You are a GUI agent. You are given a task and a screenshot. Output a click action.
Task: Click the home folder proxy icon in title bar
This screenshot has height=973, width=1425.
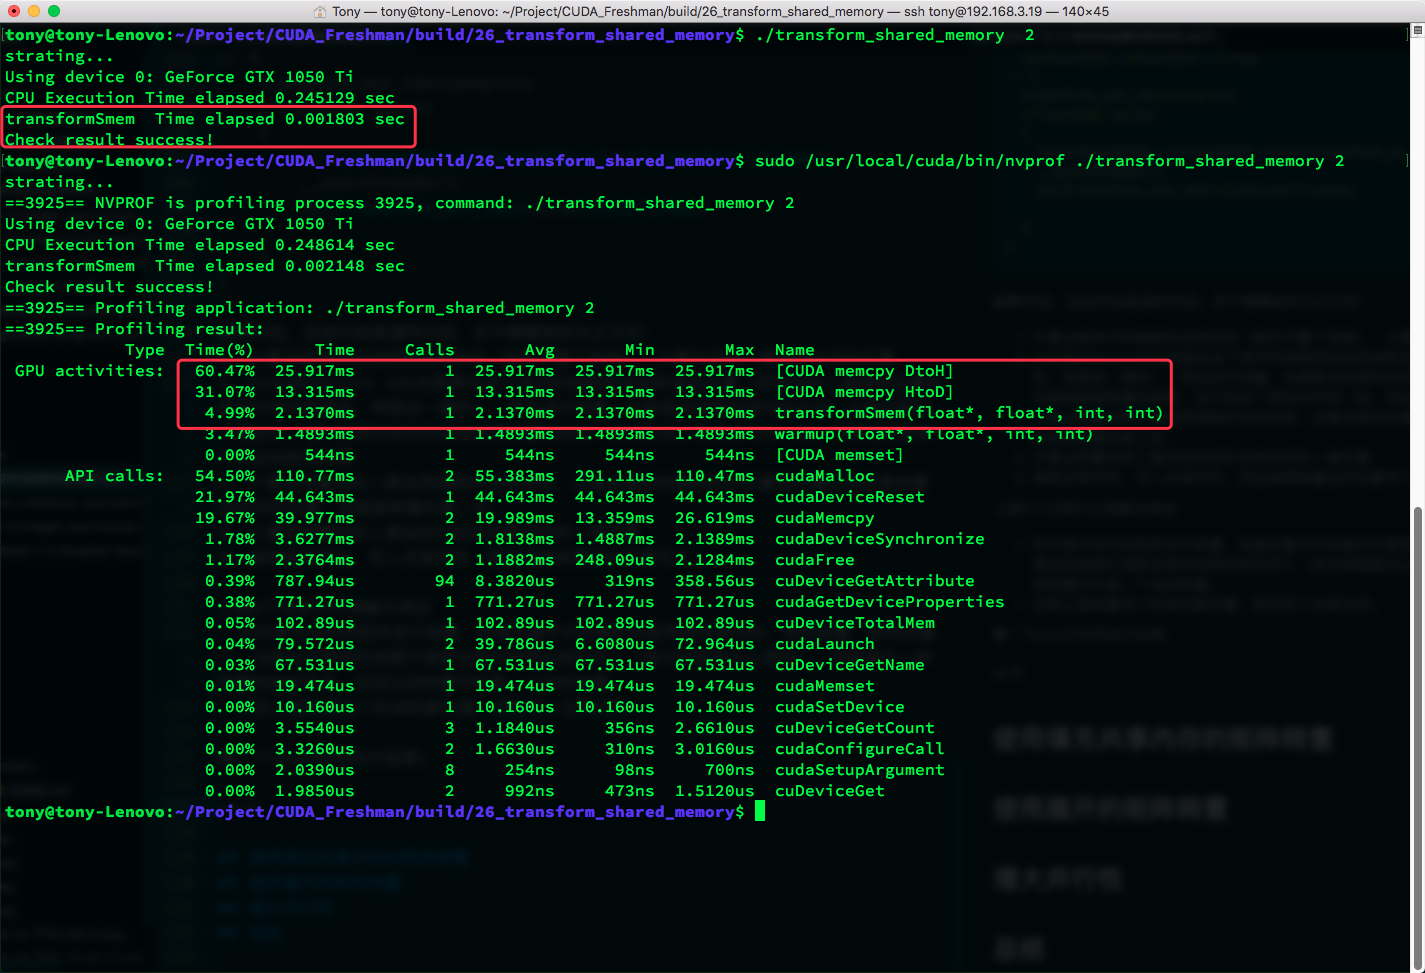coord(320,12)
